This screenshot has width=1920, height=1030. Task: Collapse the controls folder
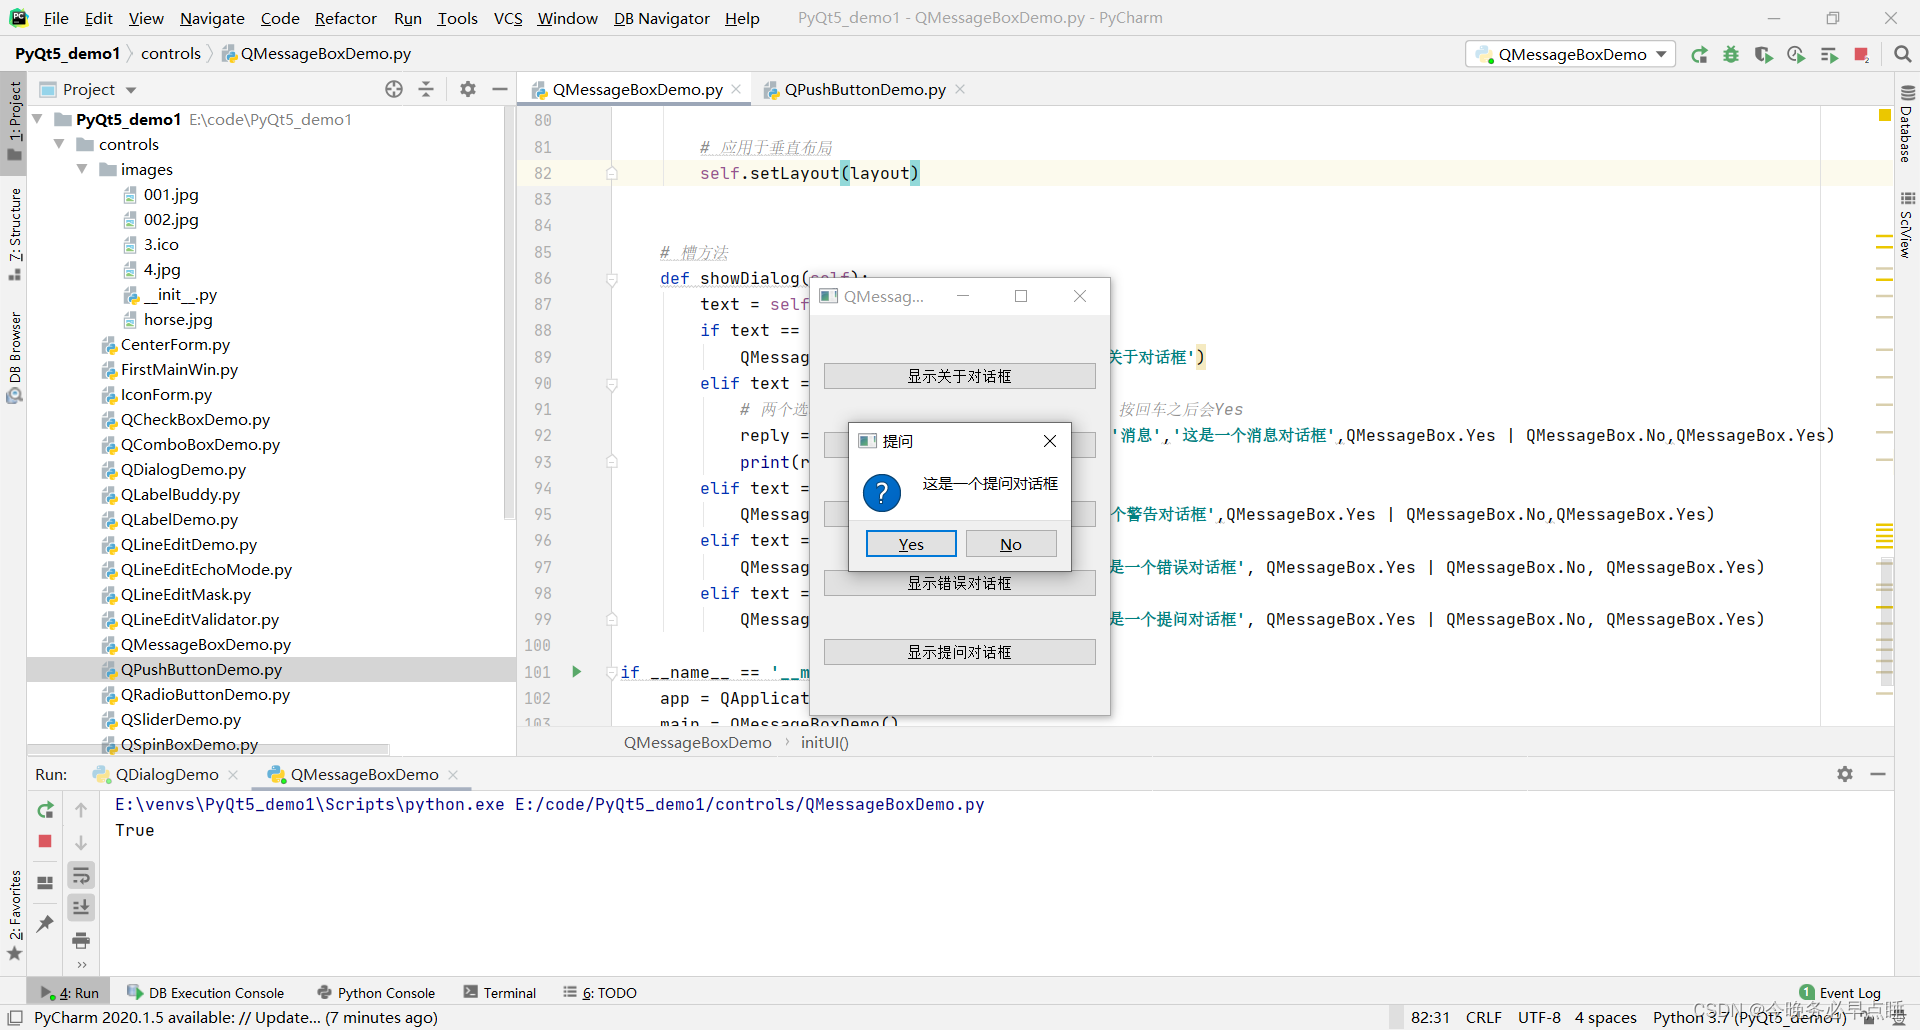point(60,144)
